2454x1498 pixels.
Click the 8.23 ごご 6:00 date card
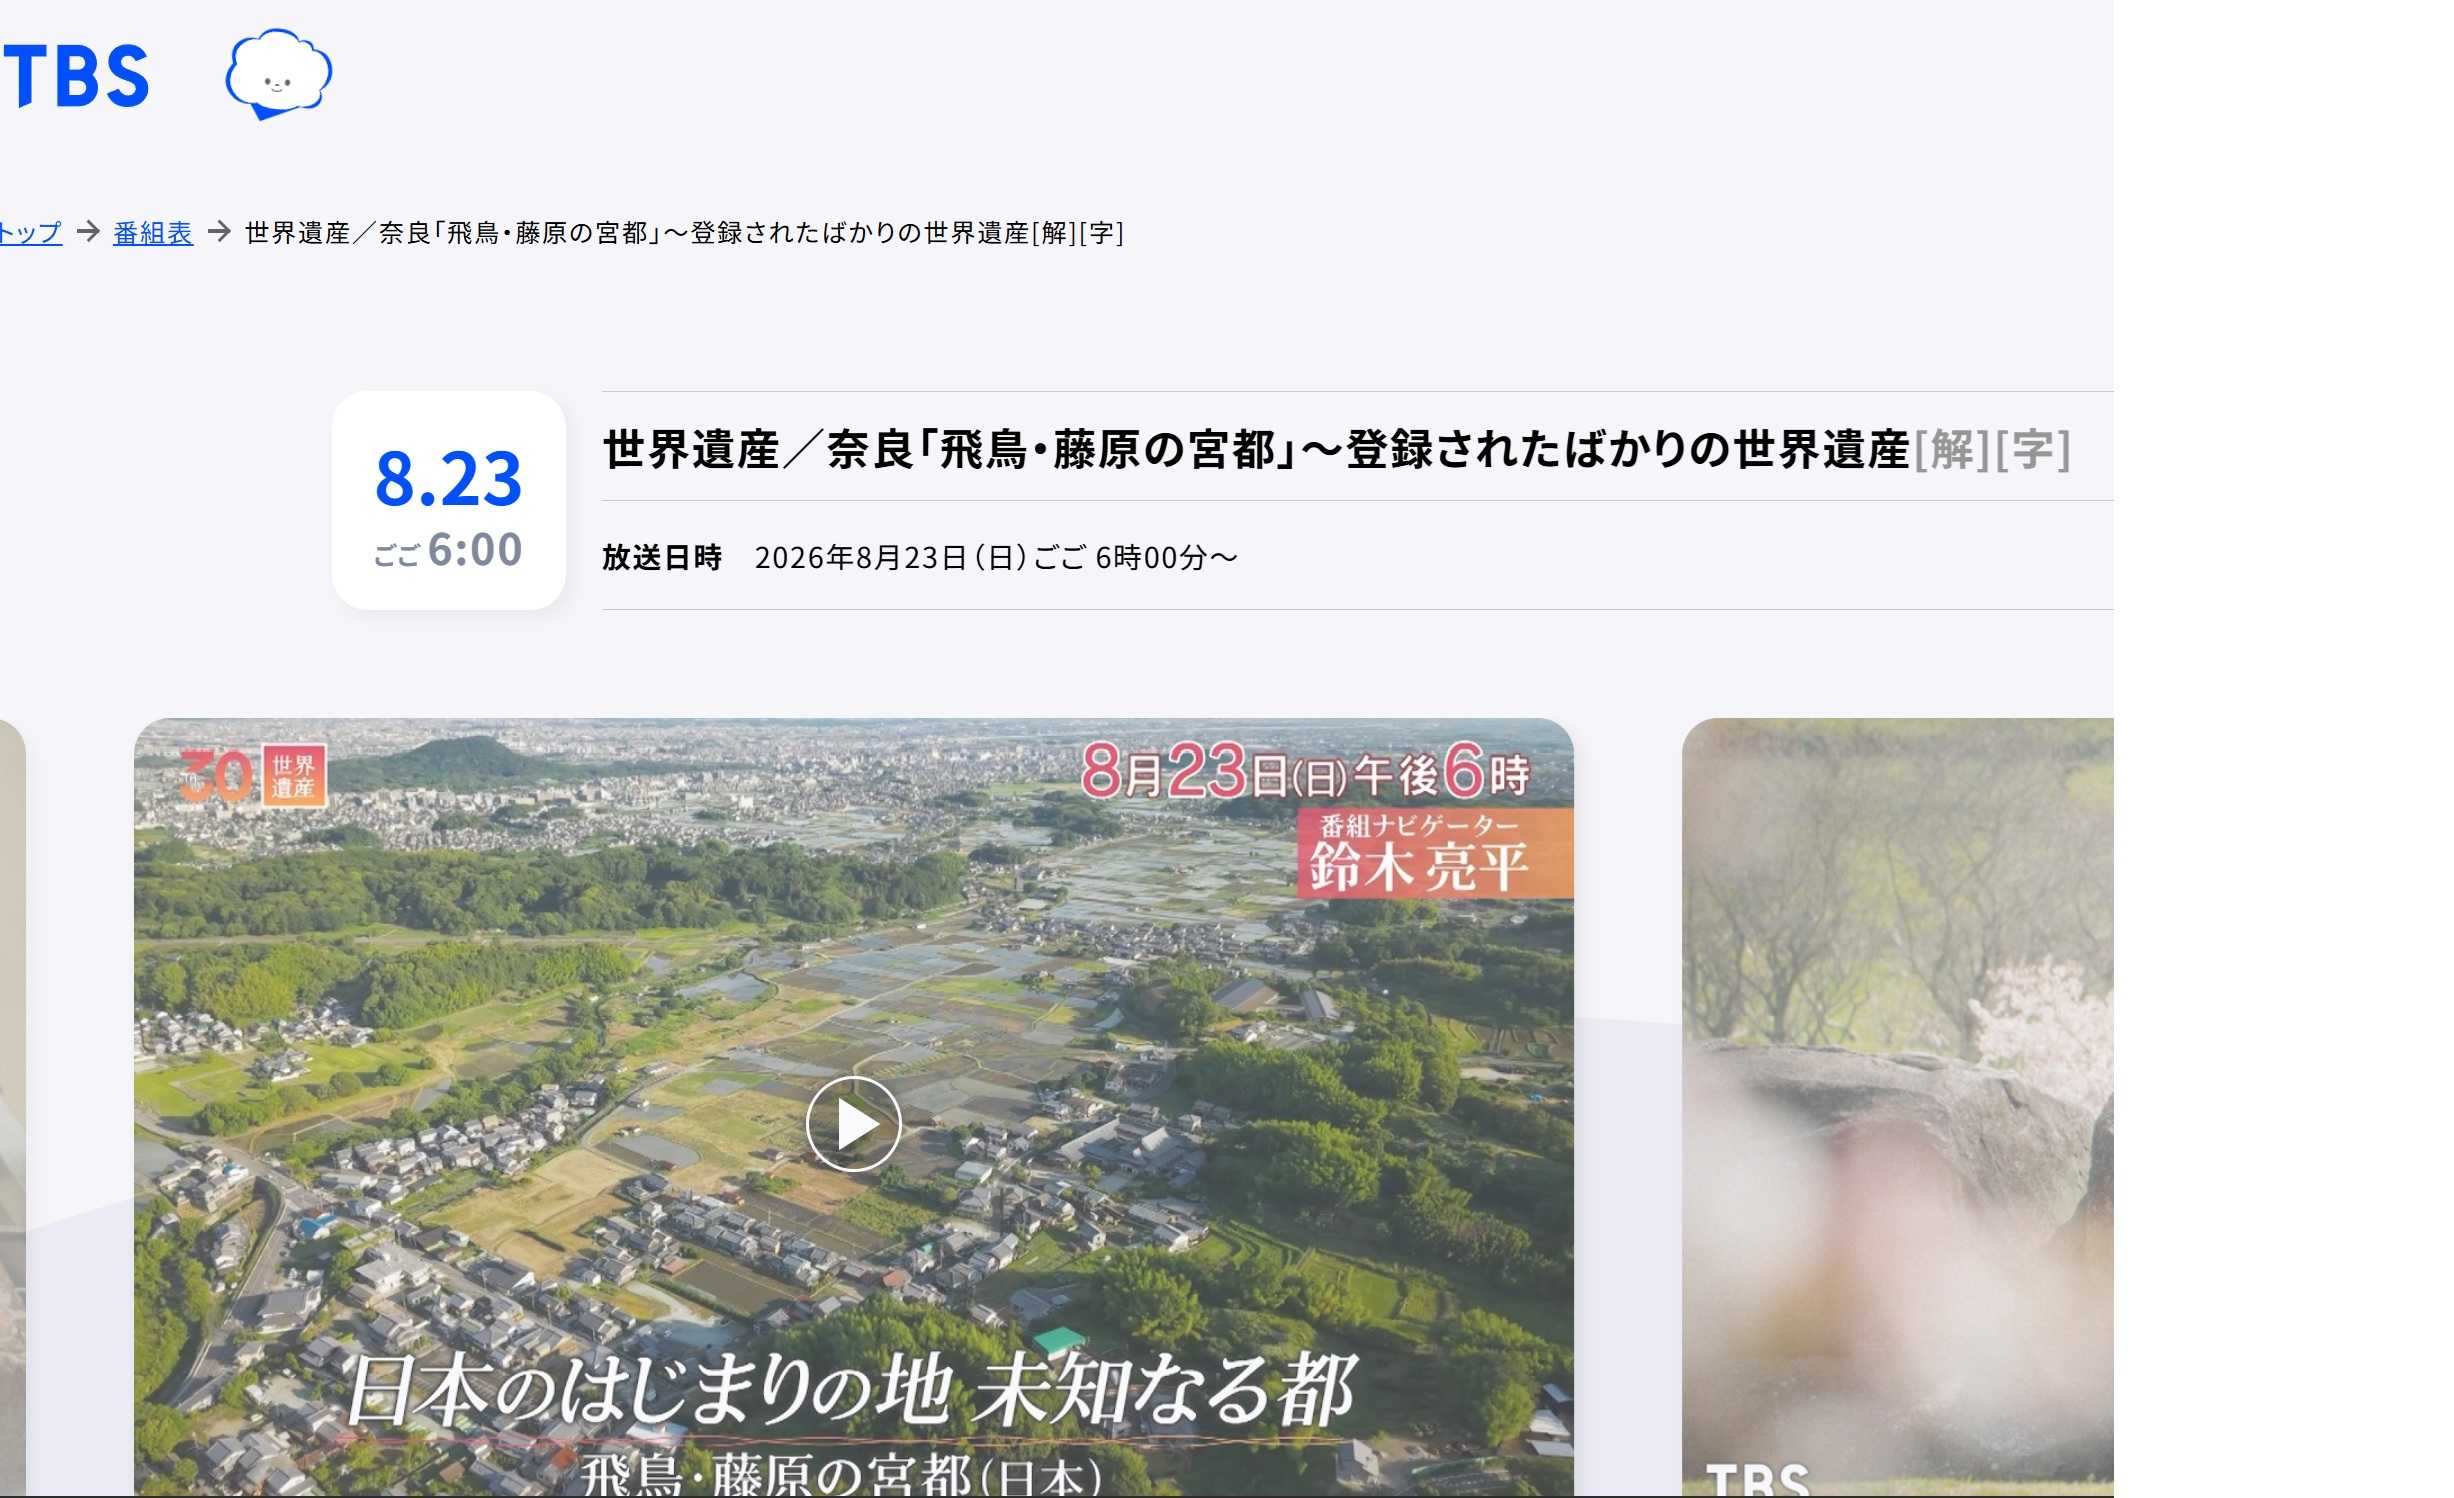pyautogui.click(x=449, y=500)
